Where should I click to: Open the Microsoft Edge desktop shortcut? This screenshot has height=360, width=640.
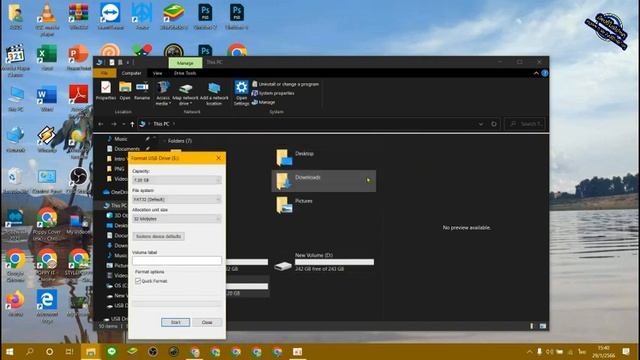tap(47, 306)
